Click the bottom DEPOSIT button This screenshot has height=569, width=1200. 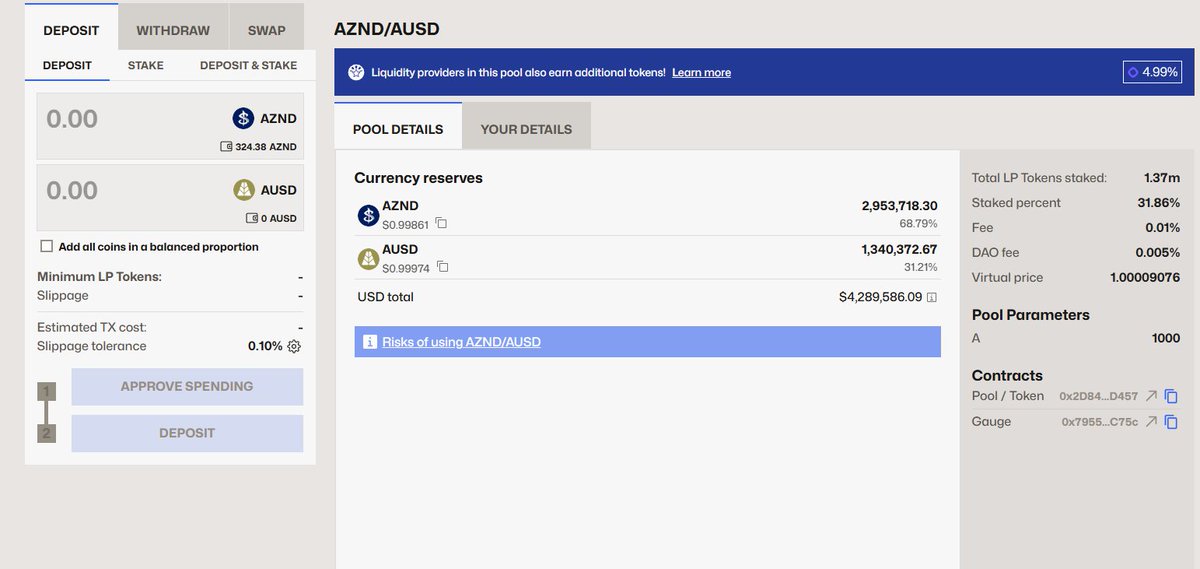tap(187, 433)
